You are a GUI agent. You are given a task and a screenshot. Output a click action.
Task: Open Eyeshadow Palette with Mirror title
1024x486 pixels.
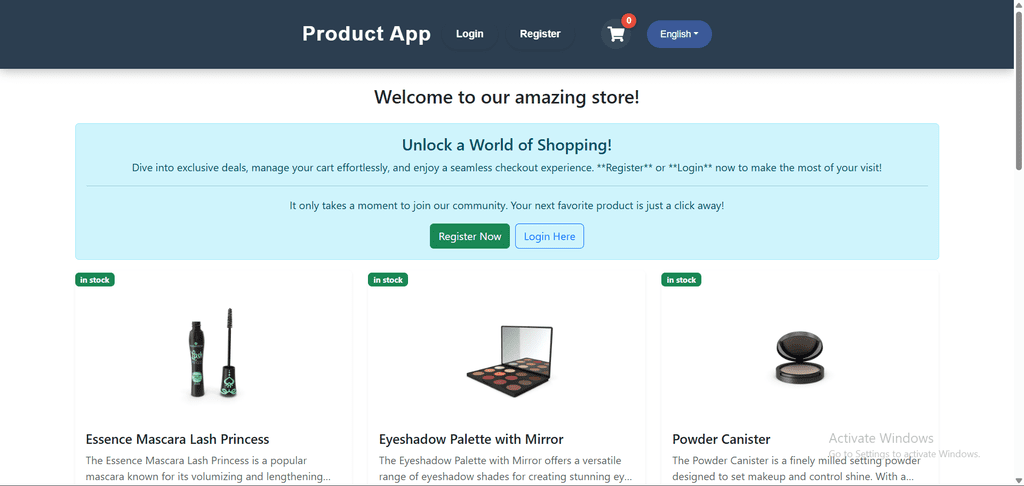pyautogui.click(x=471, y=439)
